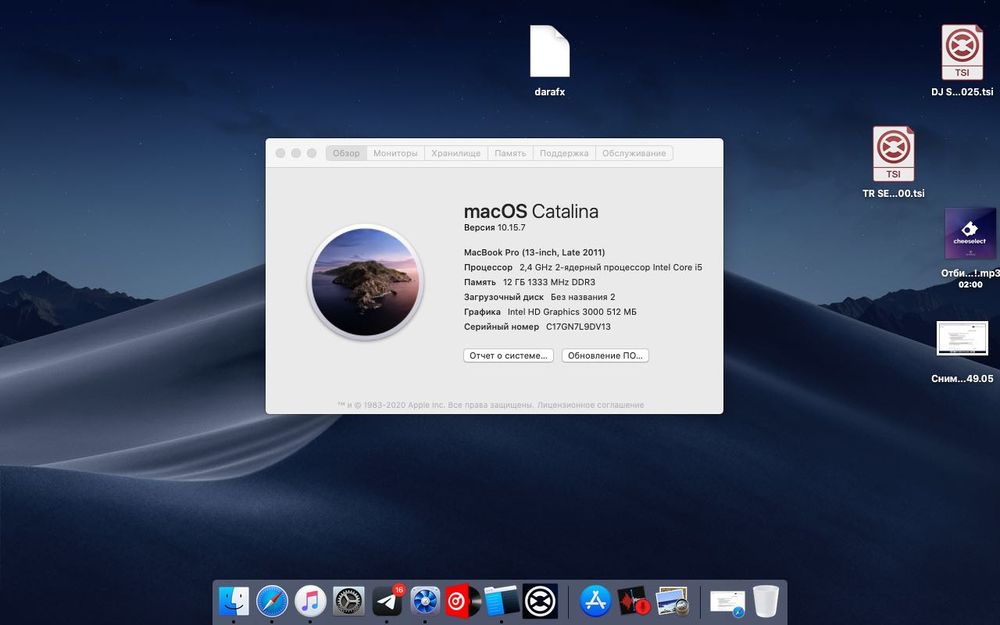This screenshot has height=625, width=1000.
Task: Open the Обслуживание tab
Action: 634,153
